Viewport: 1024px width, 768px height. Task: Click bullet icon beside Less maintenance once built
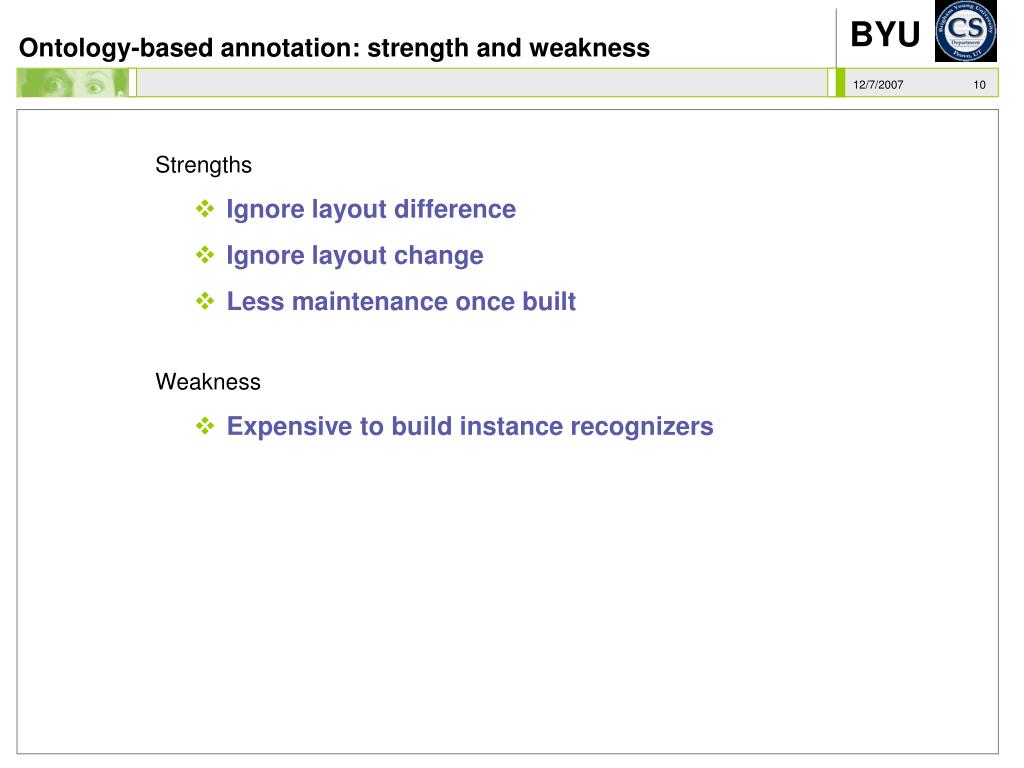205,301
